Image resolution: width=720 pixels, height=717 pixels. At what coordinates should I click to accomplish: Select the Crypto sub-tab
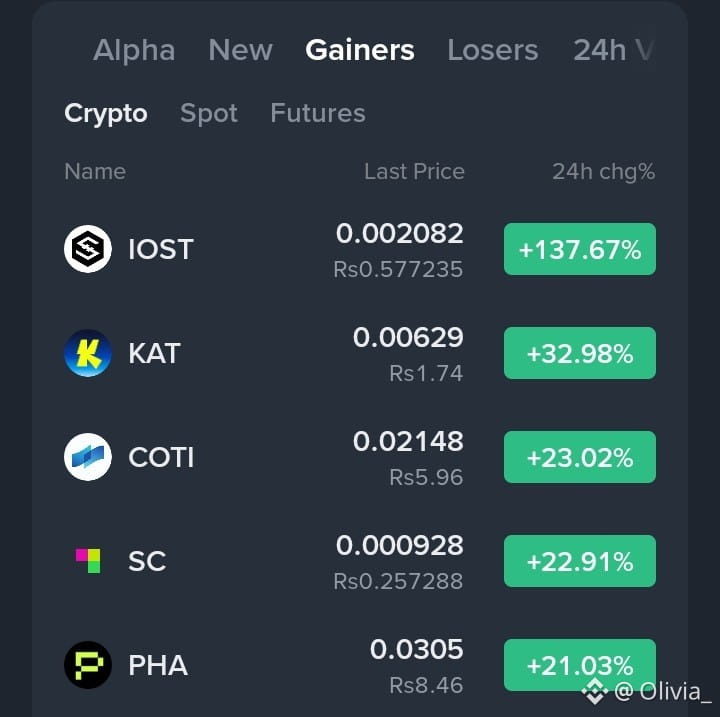click(x=106, y=114)
